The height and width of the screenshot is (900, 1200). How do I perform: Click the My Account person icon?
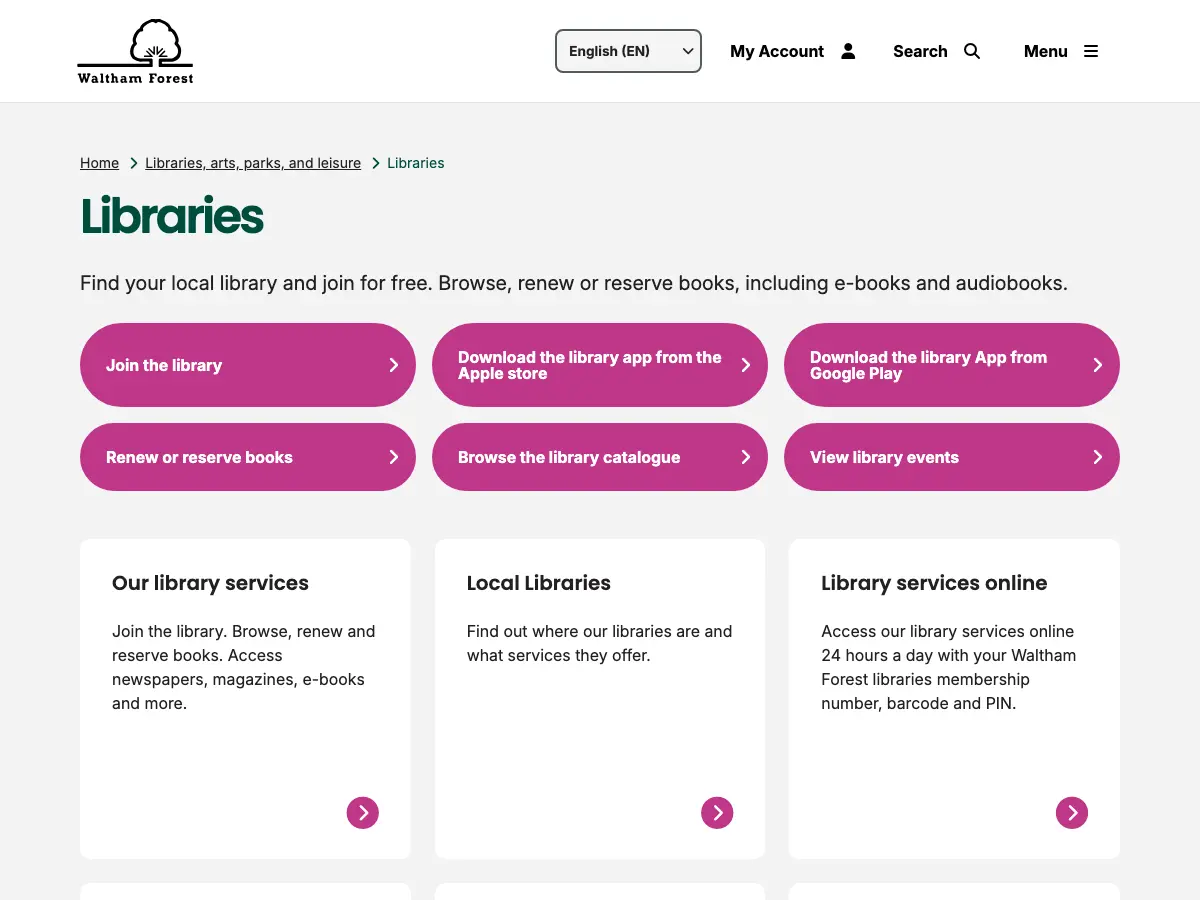point(848,51)
